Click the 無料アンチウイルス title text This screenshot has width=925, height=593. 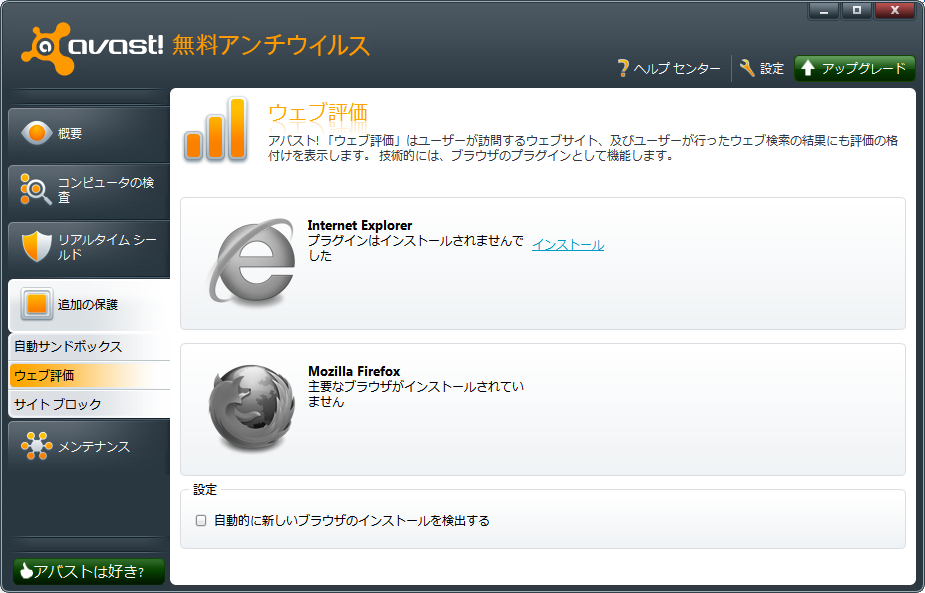pyautogui.click(x=271, y=45)
